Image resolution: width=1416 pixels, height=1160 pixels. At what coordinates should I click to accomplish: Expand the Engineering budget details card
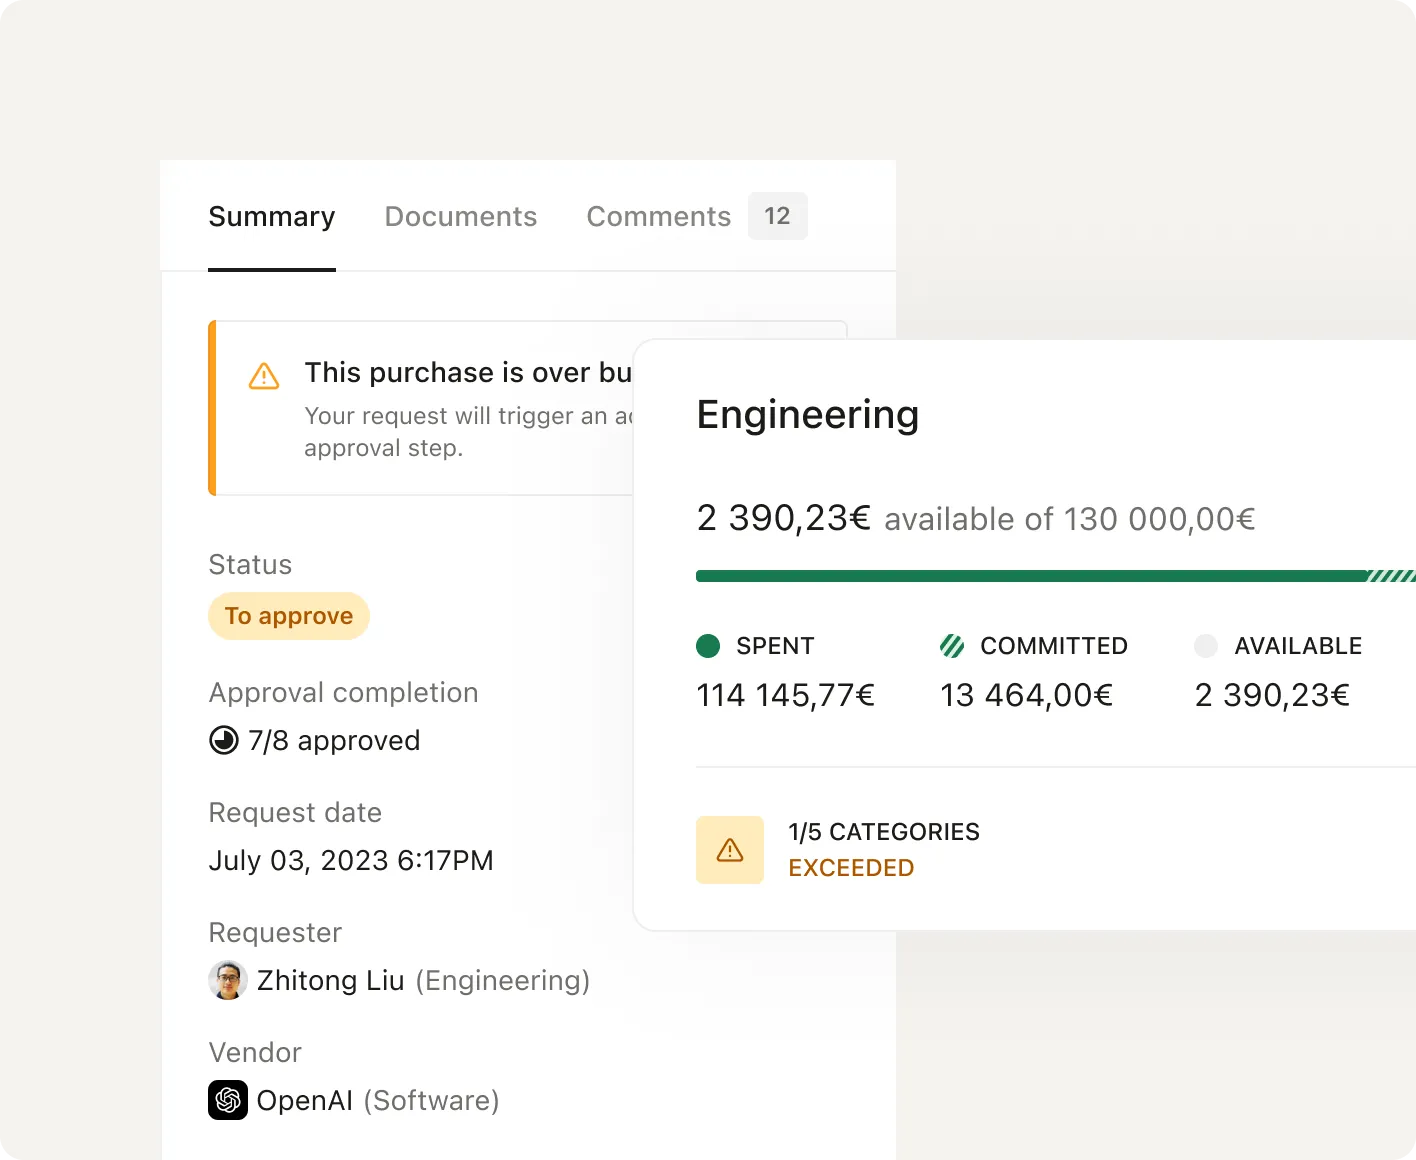coord(807,415)
